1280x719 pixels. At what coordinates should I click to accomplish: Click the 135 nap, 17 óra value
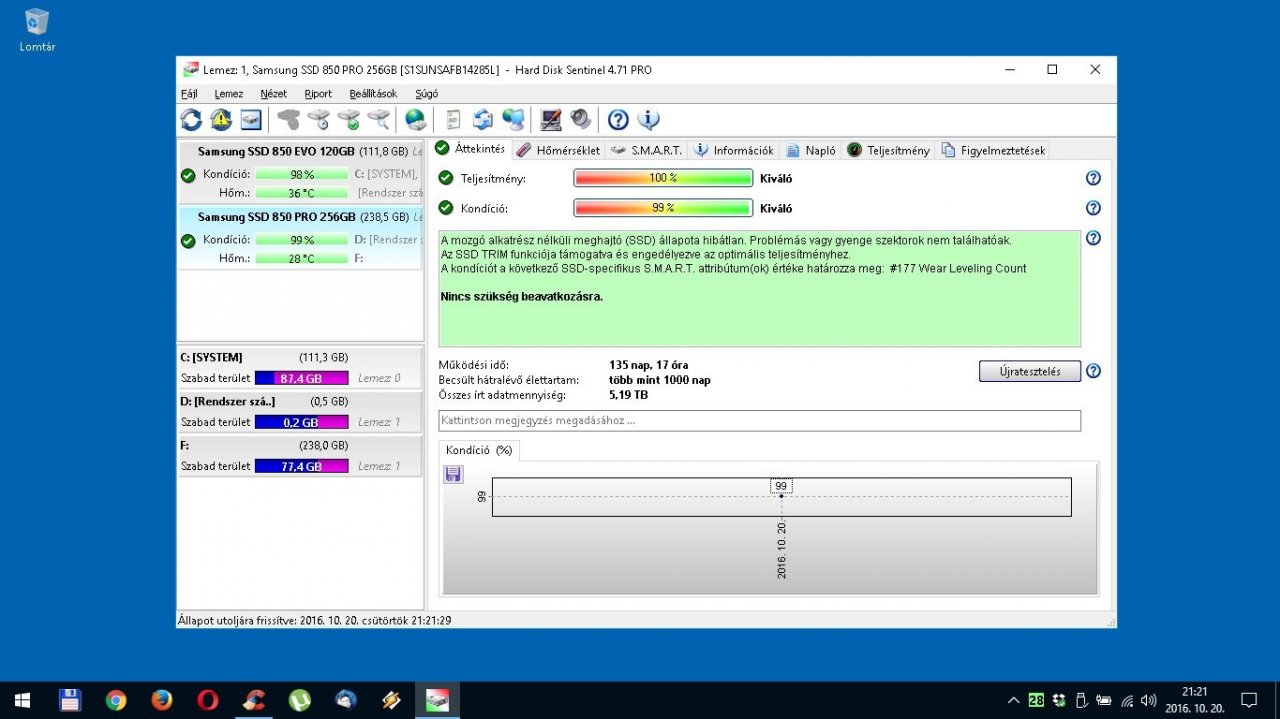click(x=648, y=365)
